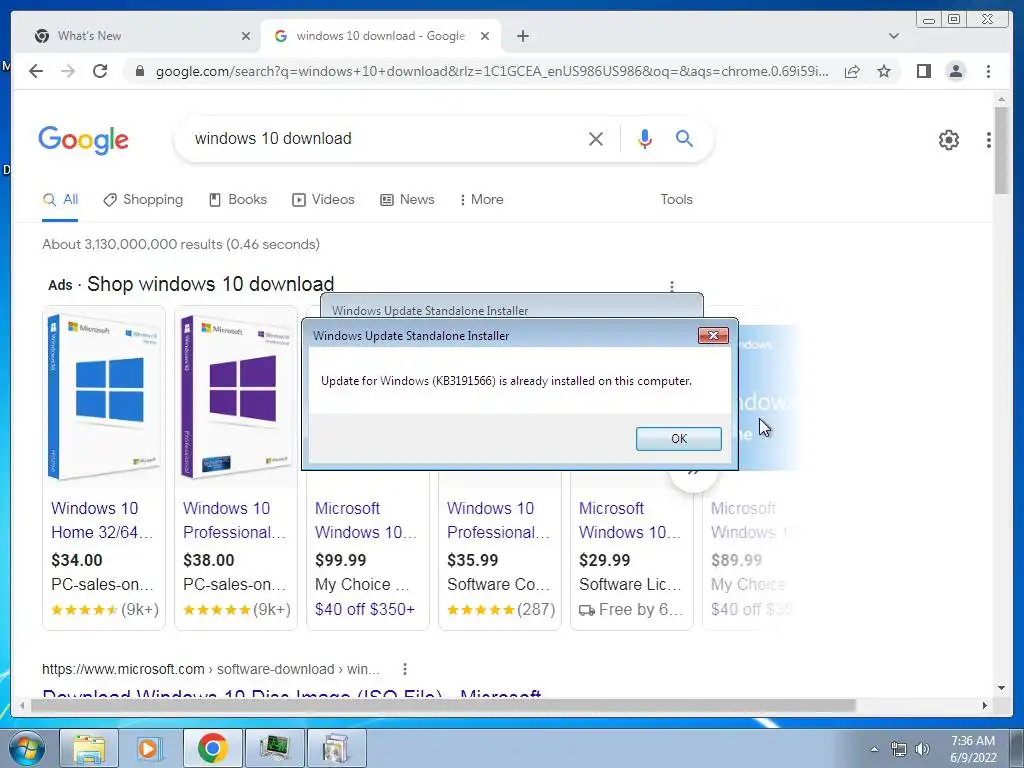Open Windows Media Player from the taskbar
The image size is (1024, 768).
coord(150,748)
